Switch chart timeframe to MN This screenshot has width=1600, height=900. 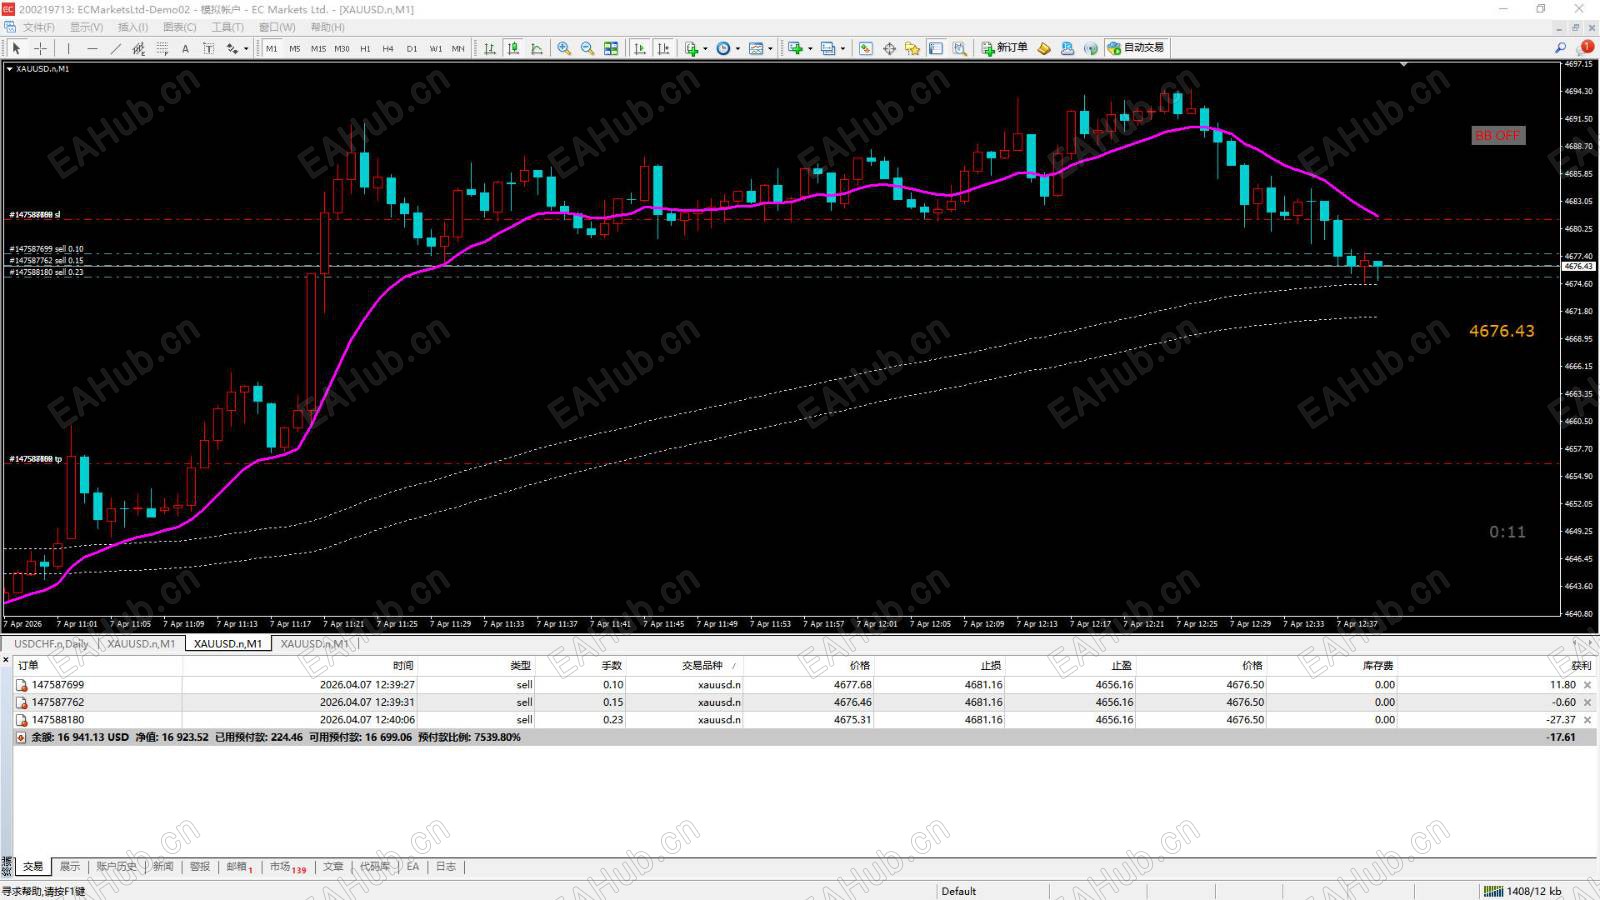coord(458,48)
